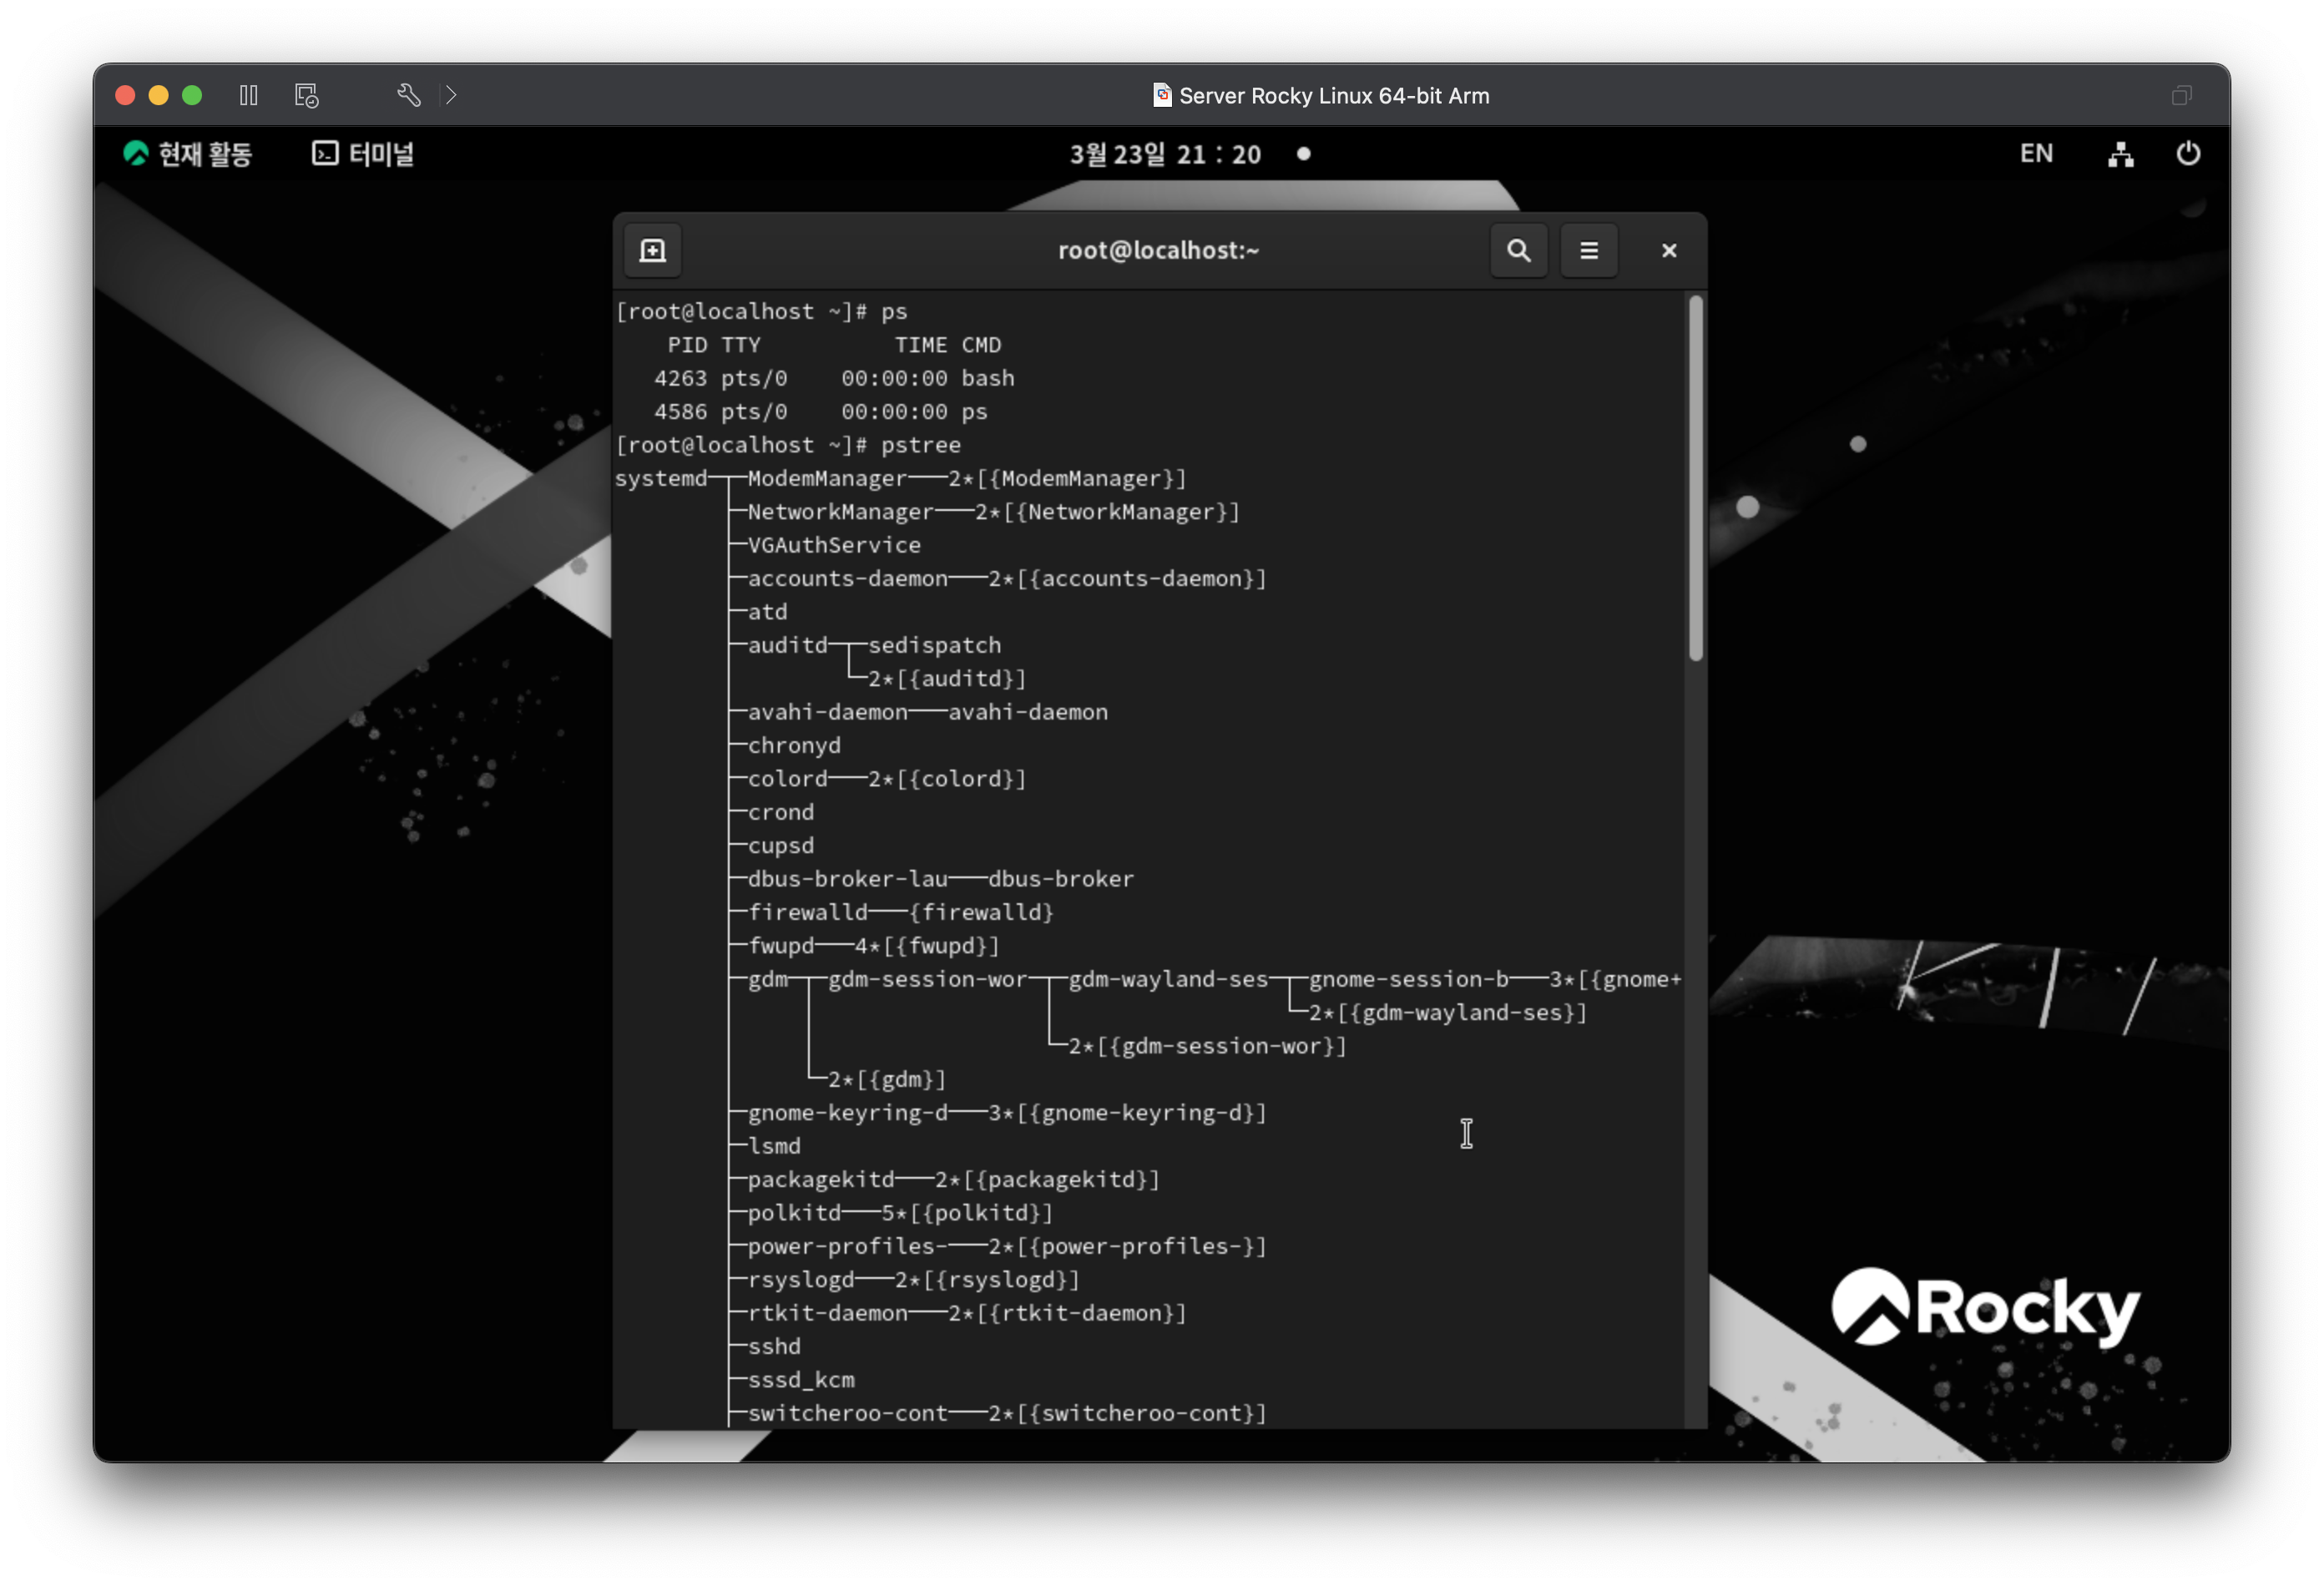
Task: Click the 'rsyslogd' process entry
Action: pos(800,1280)
